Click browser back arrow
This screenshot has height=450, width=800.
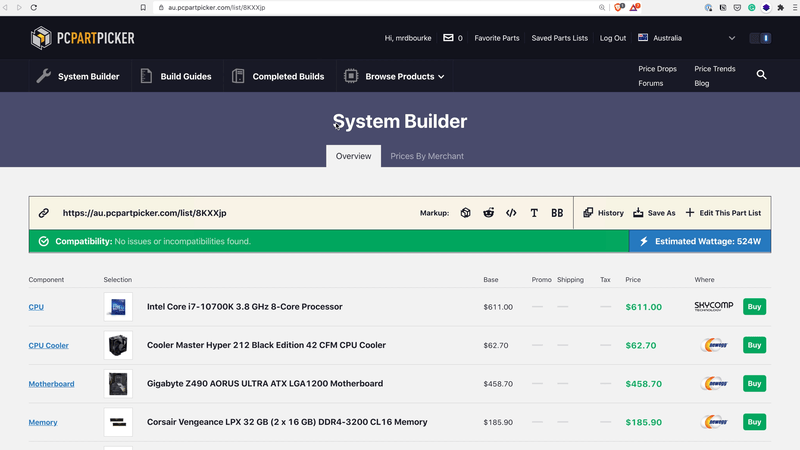(x=5, y=7)
